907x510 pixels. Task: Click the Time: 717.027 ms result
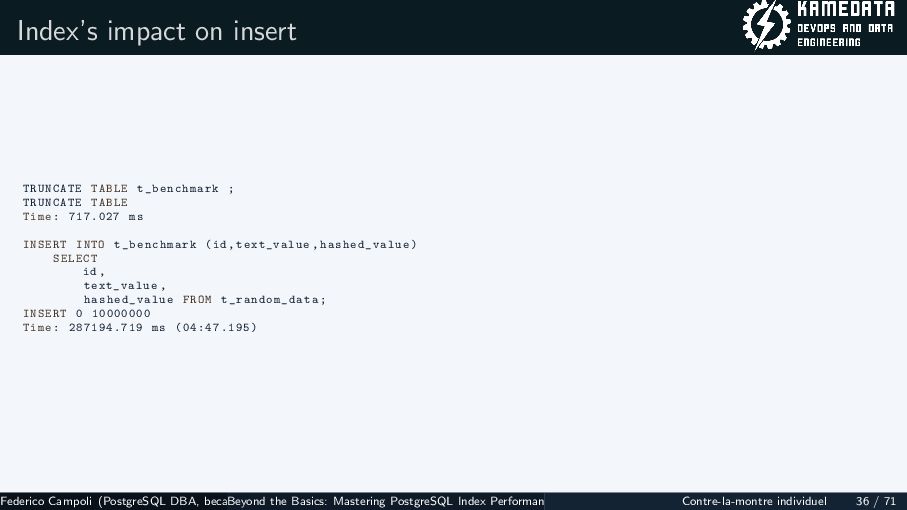pos(83,216)
